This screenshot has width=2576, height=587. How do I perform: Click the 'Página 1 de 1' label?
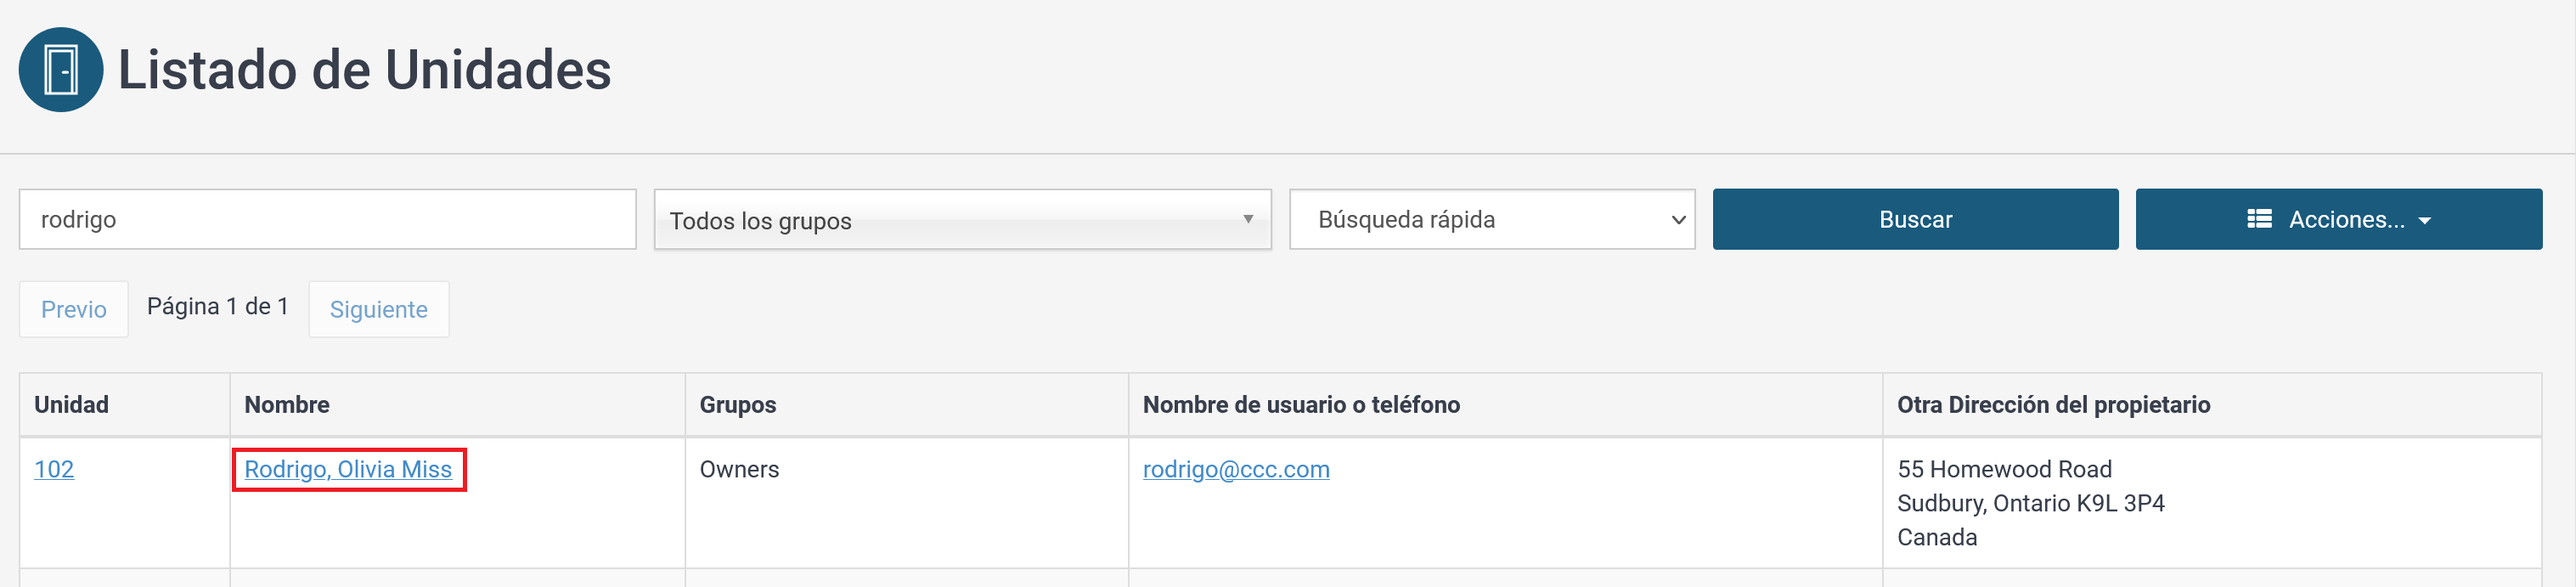[218, 306]
